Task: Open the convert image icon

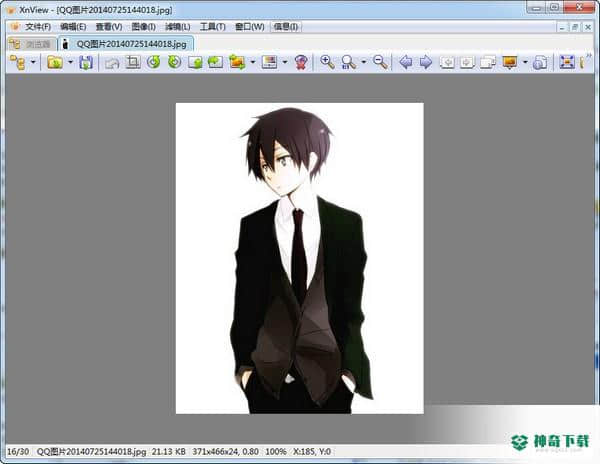Action: pyautogui.click(x=237, y=62)
